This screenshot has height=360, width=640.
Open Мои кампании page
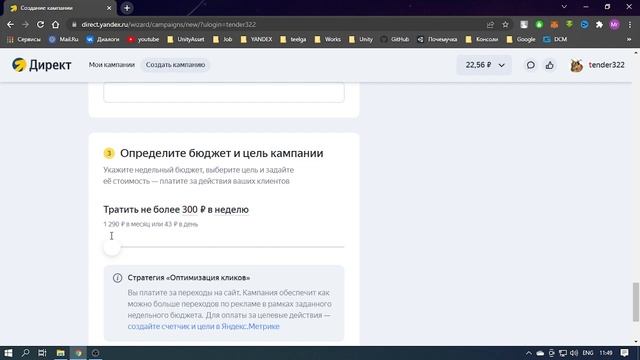click(111, 65)
